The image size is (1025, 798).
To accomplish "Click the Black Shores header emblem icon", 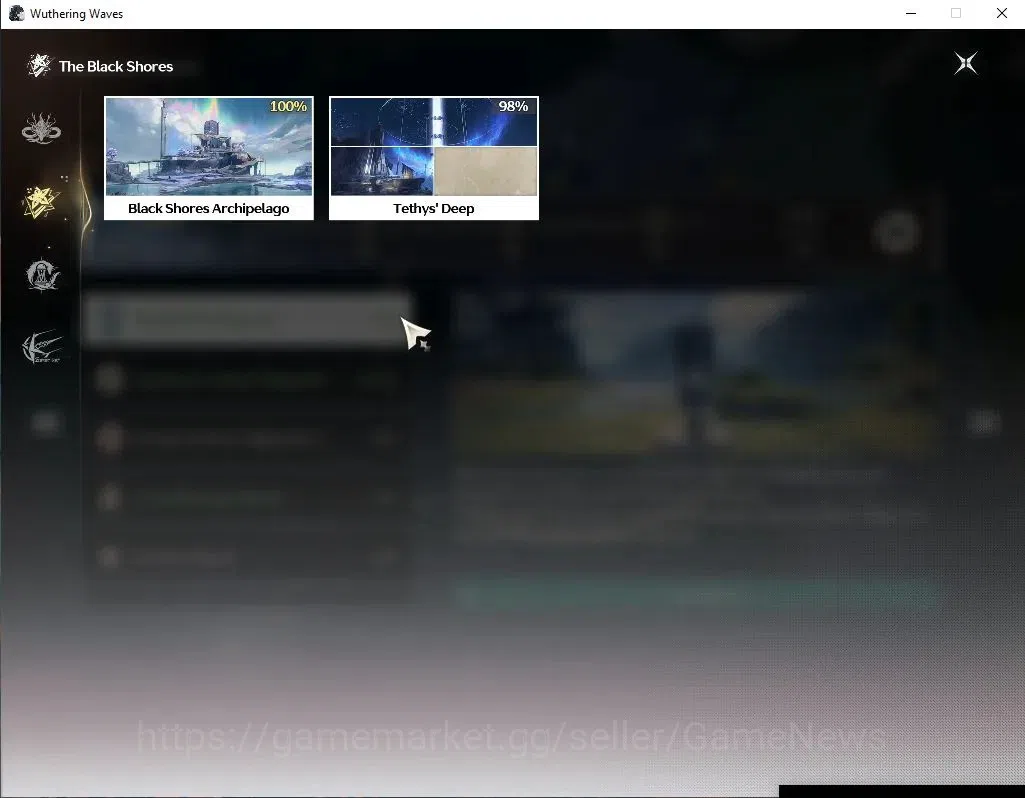I will (x=39, y=65).
